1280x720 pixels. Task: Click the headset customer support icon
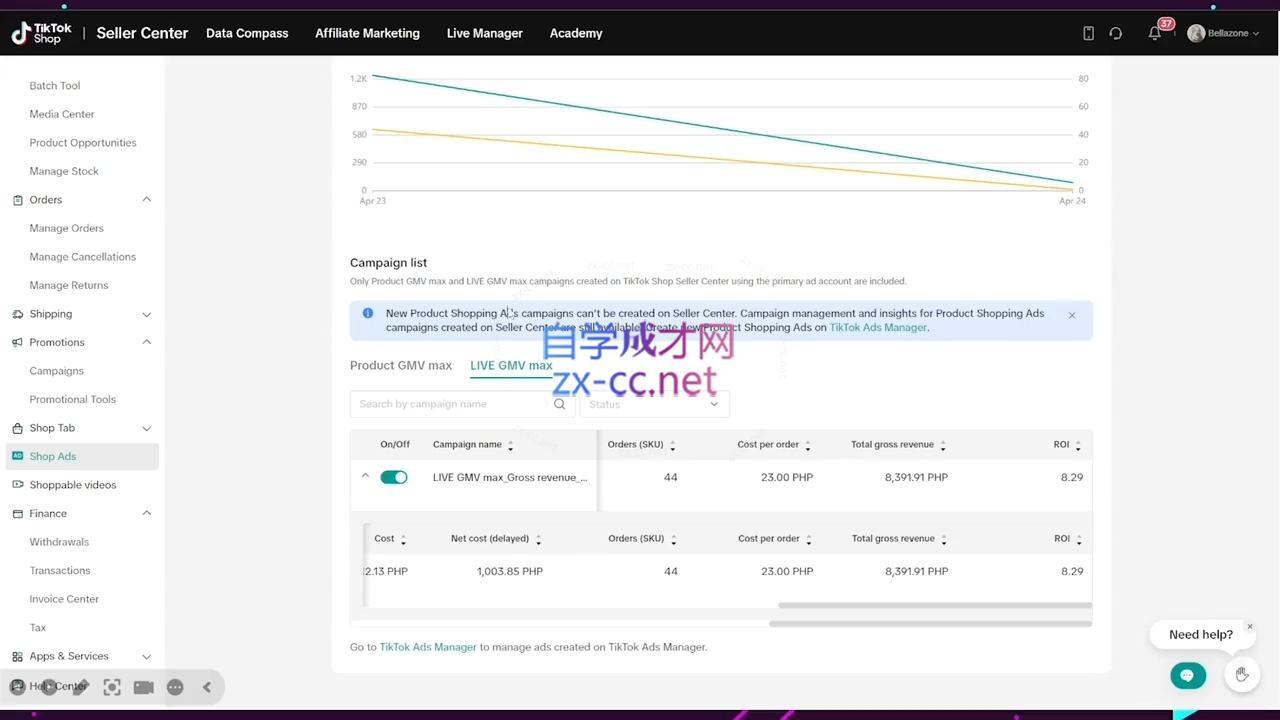(1116, 34)
